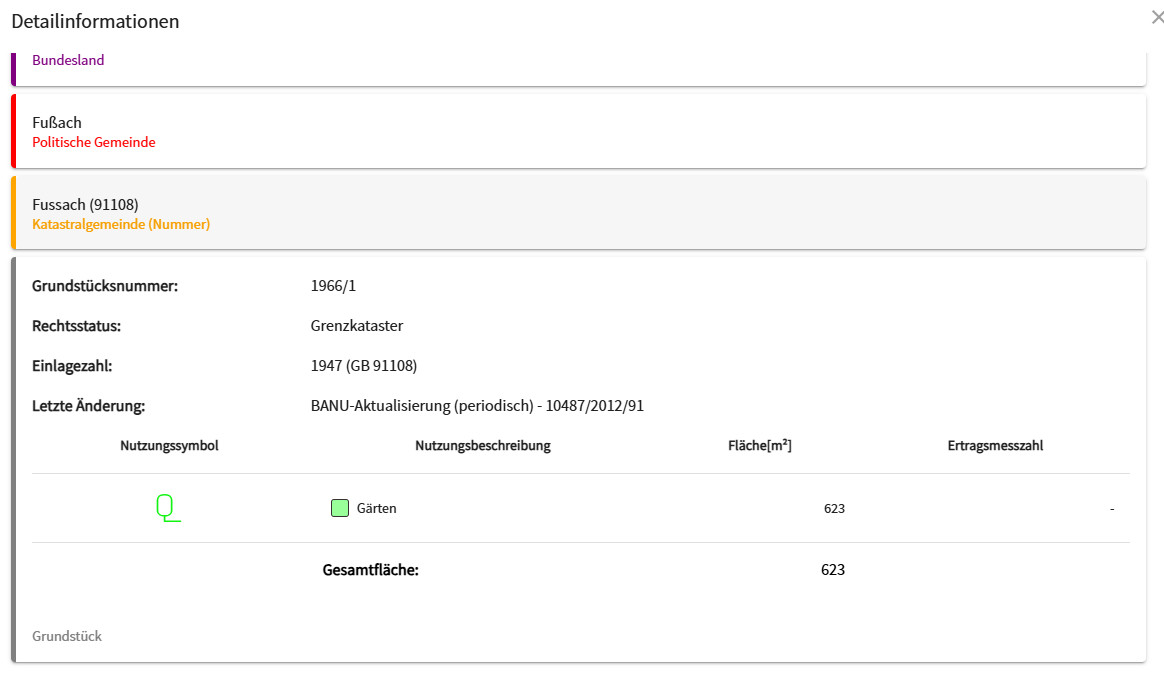The height and width of the screenshot is (675, 1164).
Task: Click the Grundstück footer label
Action: click(67, 636)
